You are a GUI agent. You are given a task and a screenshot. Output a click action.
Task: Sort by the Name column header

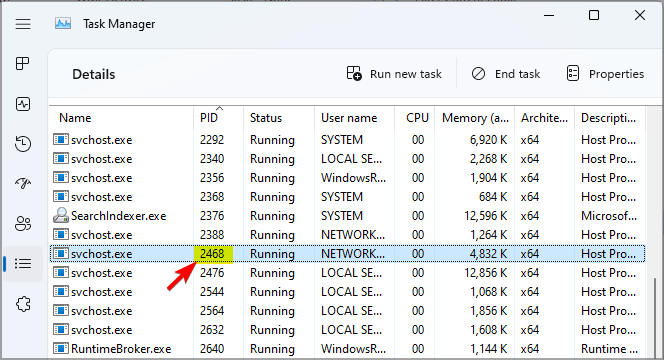tap(122, 118)
